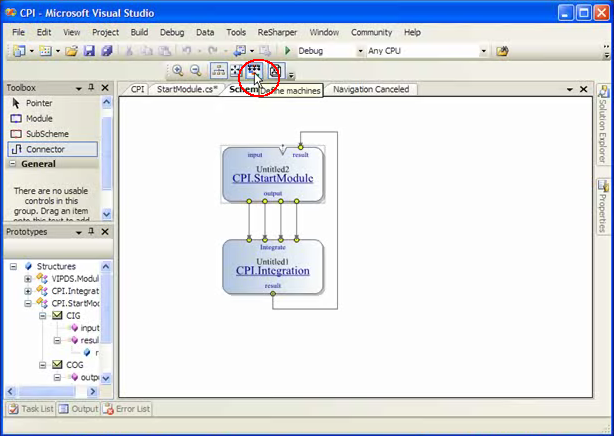The image size is (614, 436).
Task: Click the Start Debugging green arrow
Action: pos(288,51)
